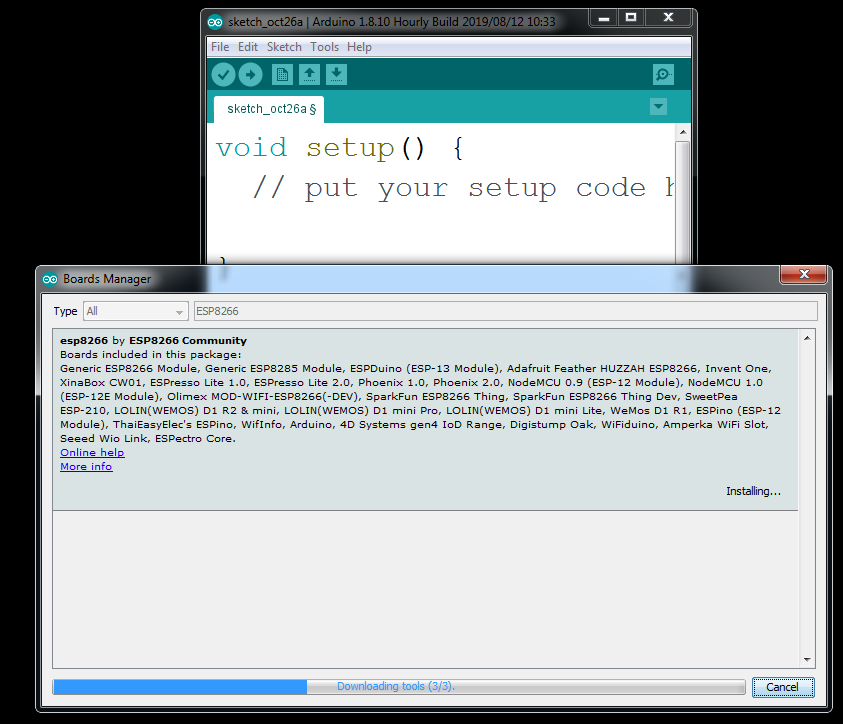The height and width of the screenshot is (725, 843).
Task: Cancel the board installation
Action: point(783,687)
